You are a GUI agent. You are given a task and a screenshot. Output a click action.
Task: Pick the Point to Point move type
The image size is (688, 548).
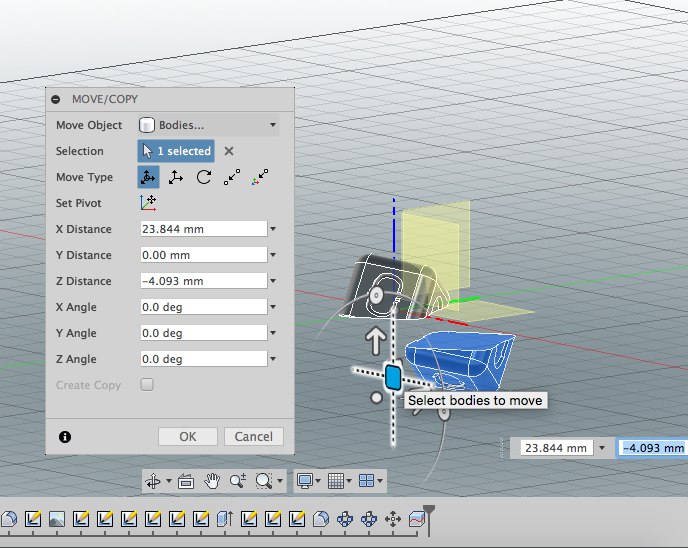[232, 177]
